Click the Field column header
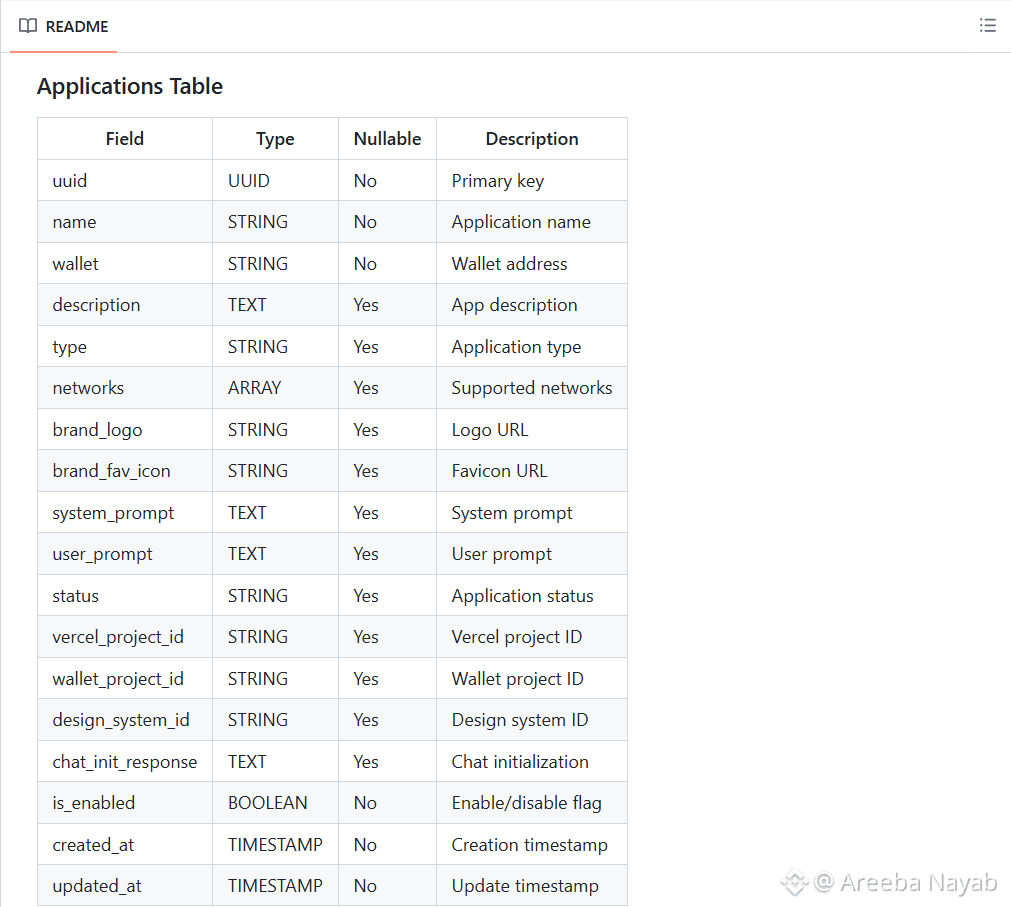 tap(125, 139)
